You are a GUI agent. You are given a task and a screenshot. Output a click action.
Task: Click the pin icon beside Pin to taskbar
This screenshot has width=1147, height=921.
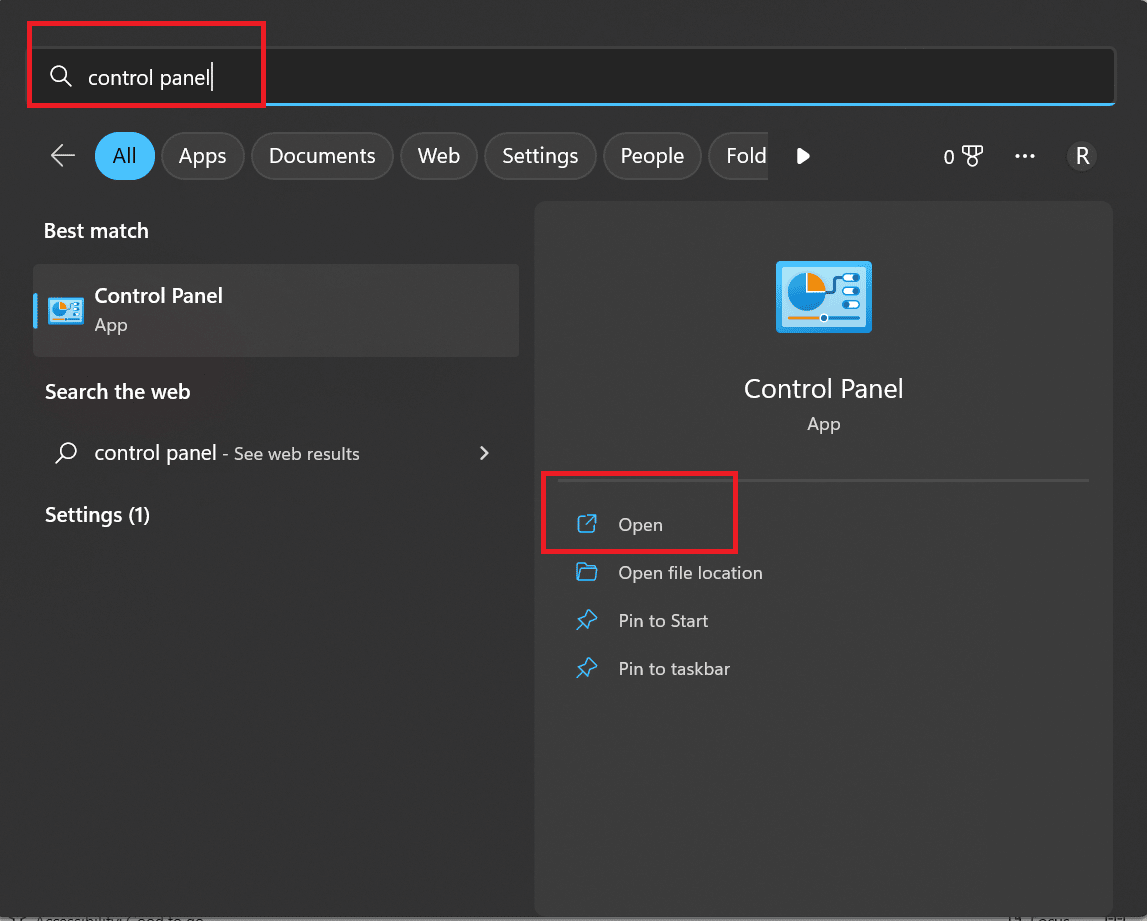coord(587,668)
